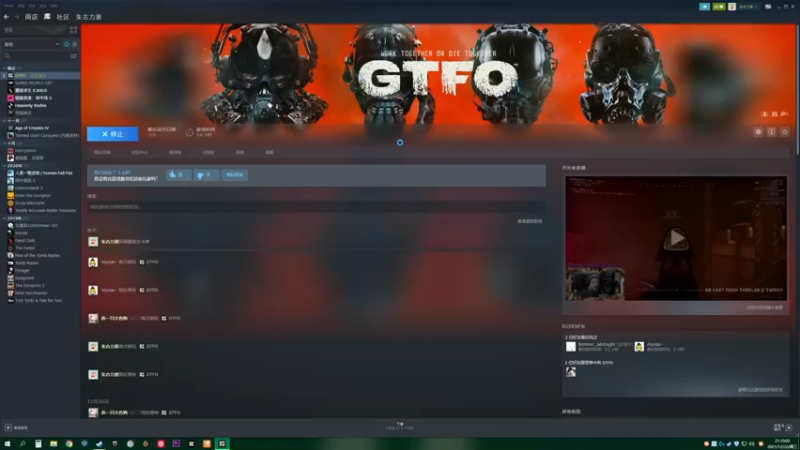The height and width of the screenshot is (450, 800).
Task: Open first tab under the stop button
Action: (102, 153)
